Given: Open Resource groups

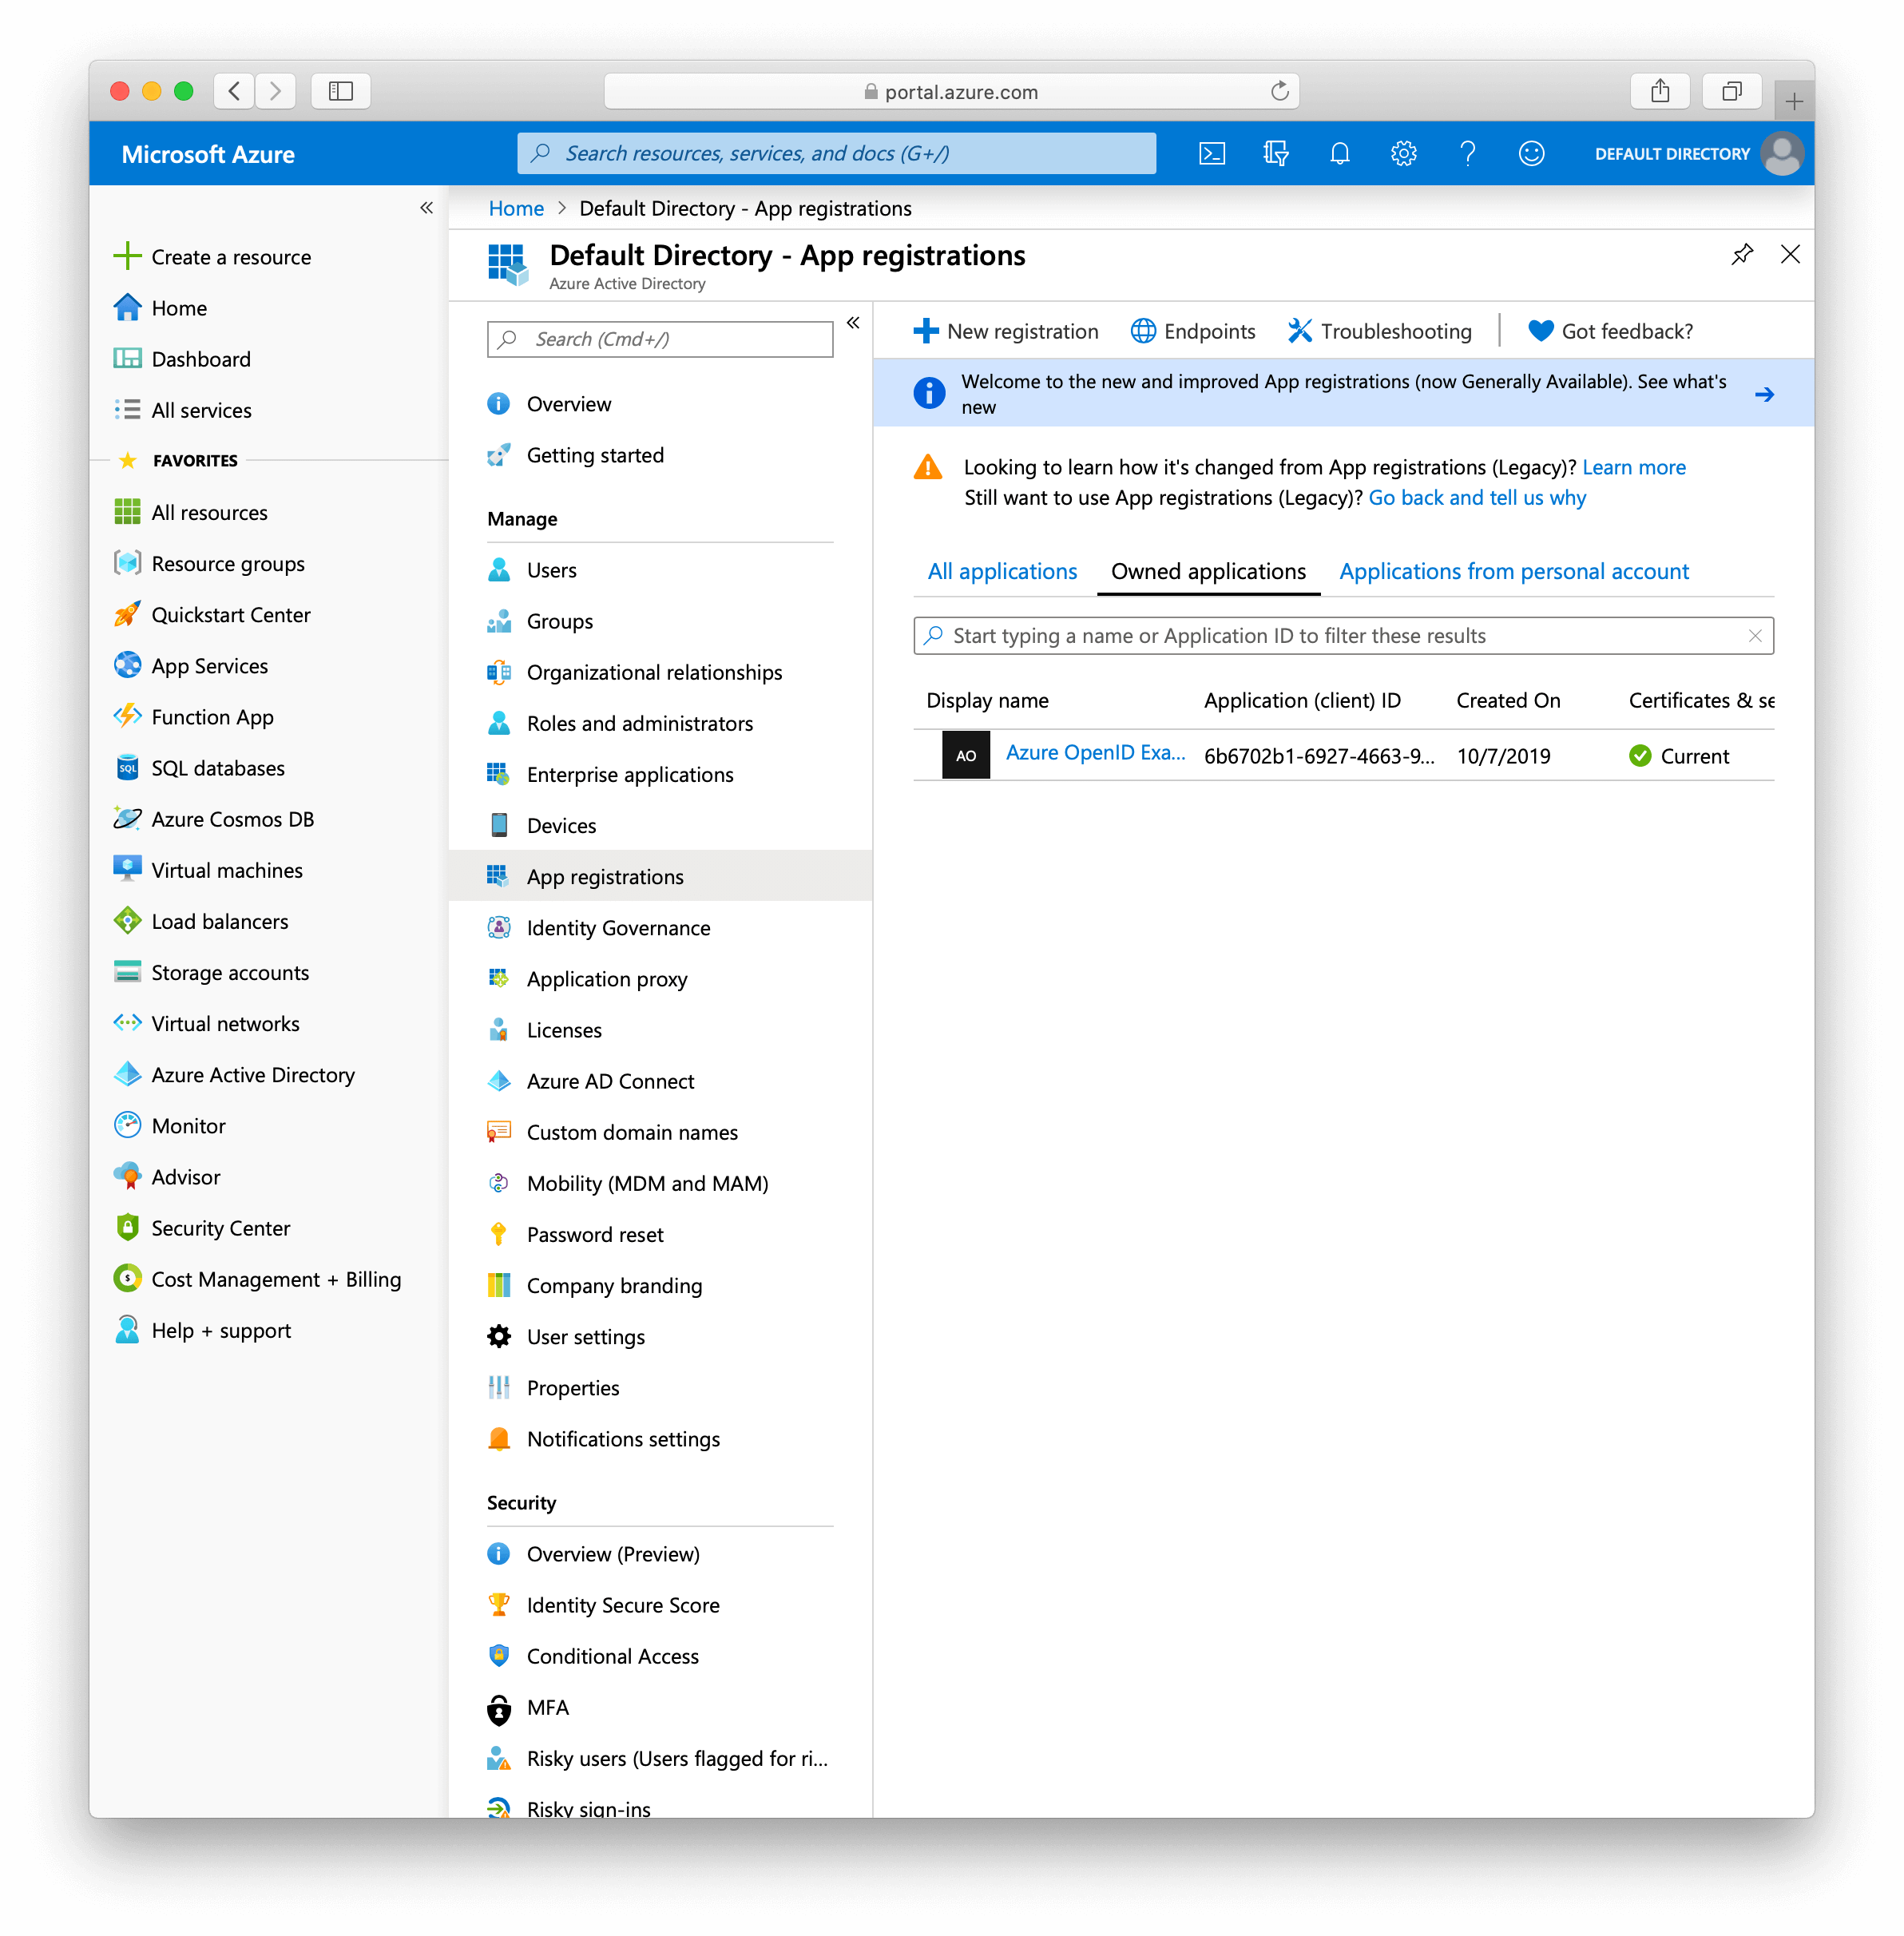Looking at the screenshot, I should 209,563.
